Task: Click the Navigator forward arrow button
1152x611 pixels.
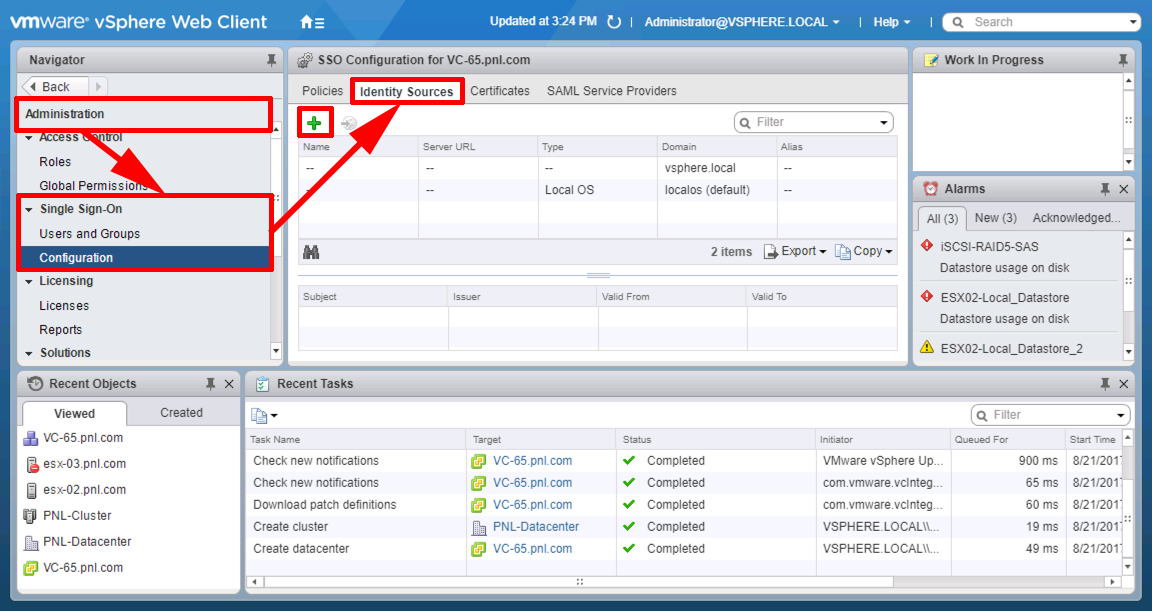Action: [x=98, y=87]
